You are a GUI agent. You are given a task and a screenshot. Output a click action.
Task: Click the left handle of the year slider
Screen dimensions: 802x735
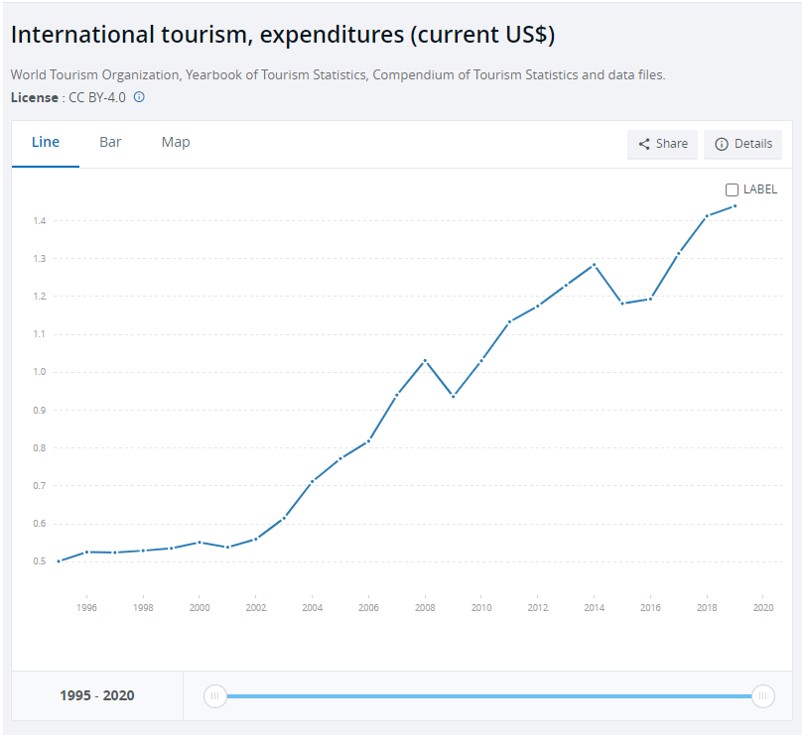click(215, 696)
